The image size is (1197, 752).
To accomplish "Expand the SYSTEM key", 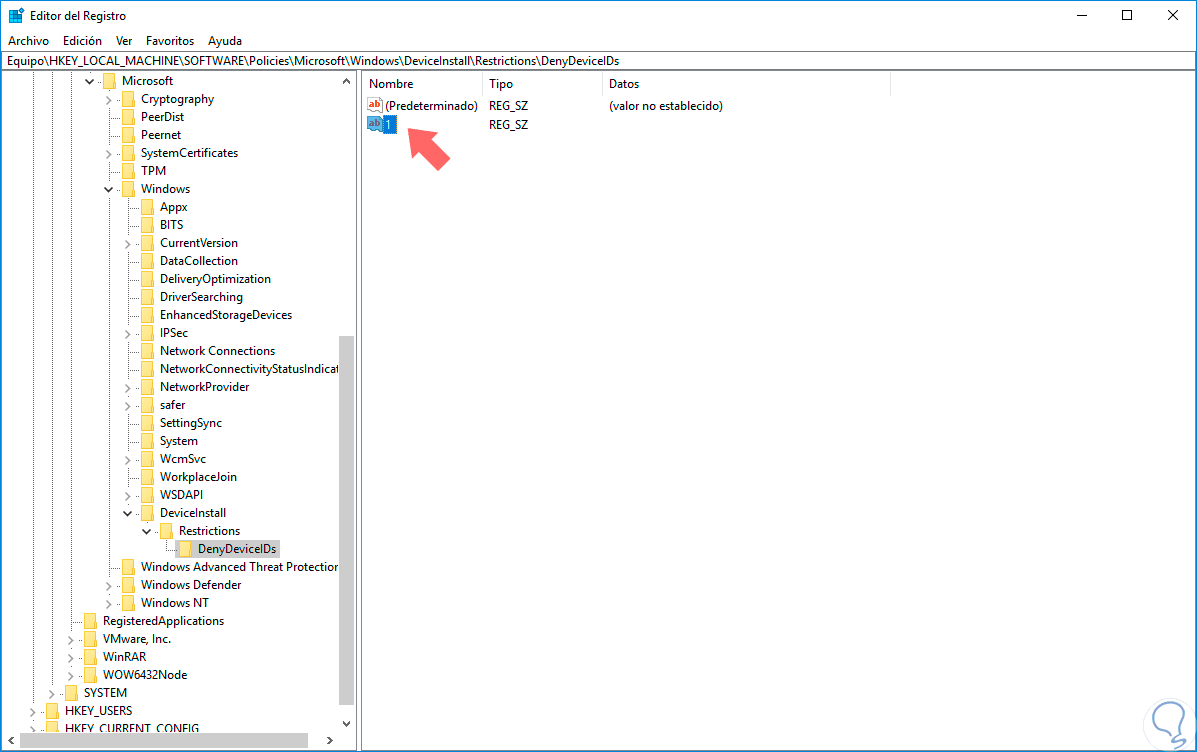I will [51, 694].
